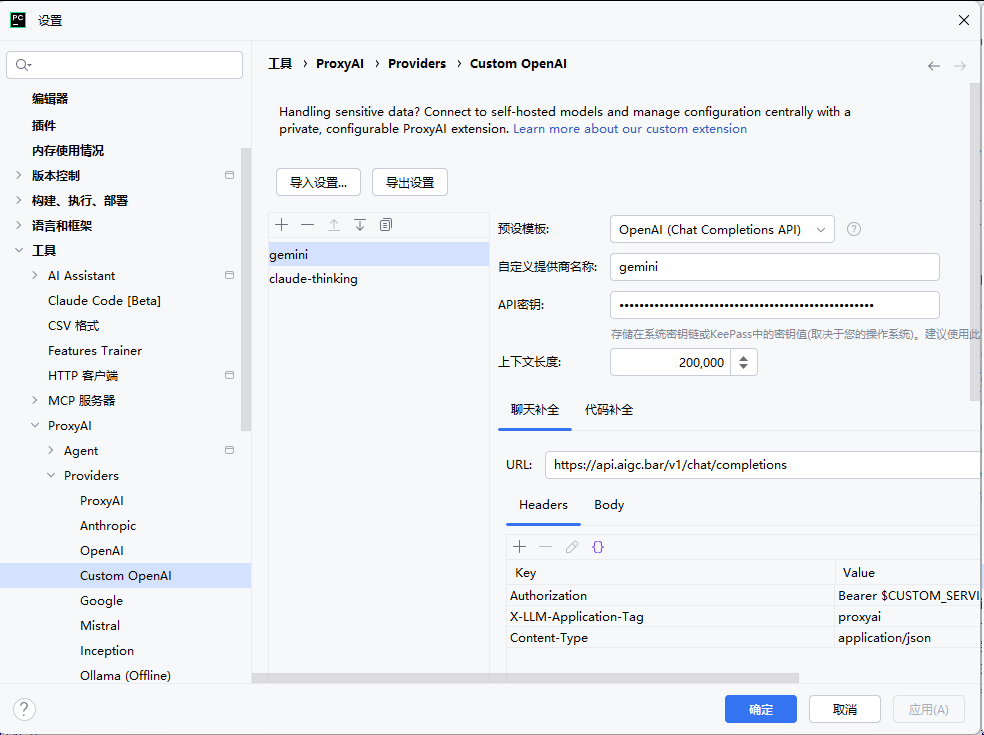
Task: Increase or decrease 上下文长度 with the spinner arrows
Action: [744, 362]
